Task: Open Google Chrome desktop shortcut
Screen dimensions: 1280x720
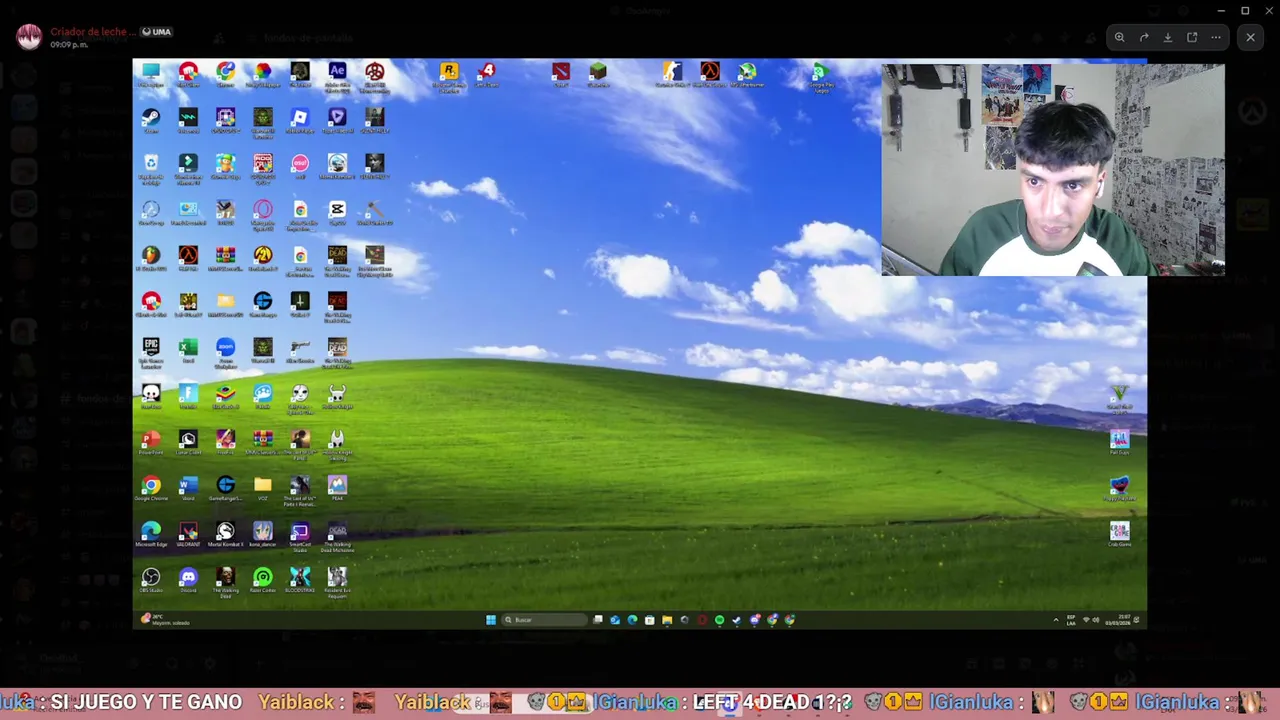Action: [x=151, y=486]
